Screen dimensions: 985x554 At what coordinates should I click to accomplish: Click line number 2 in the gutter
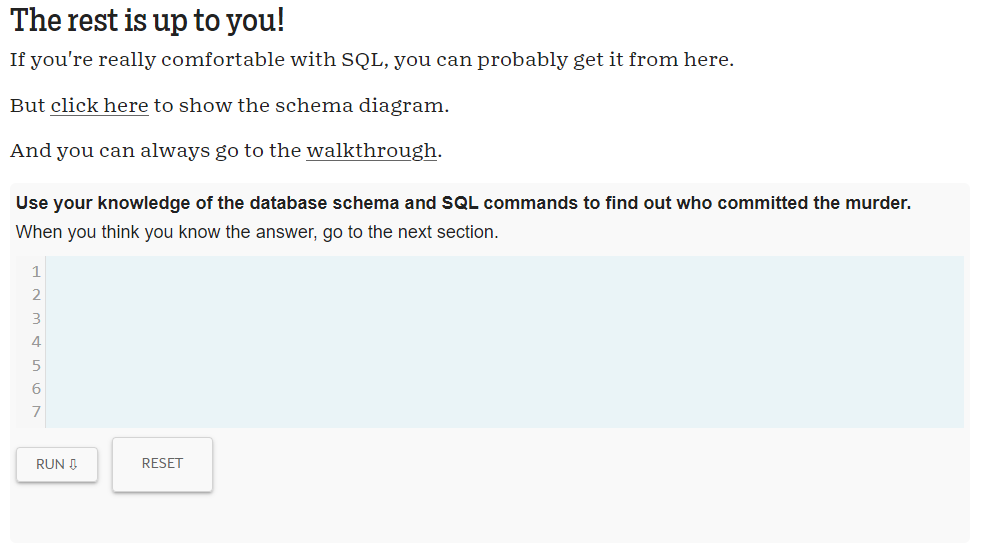36,295
